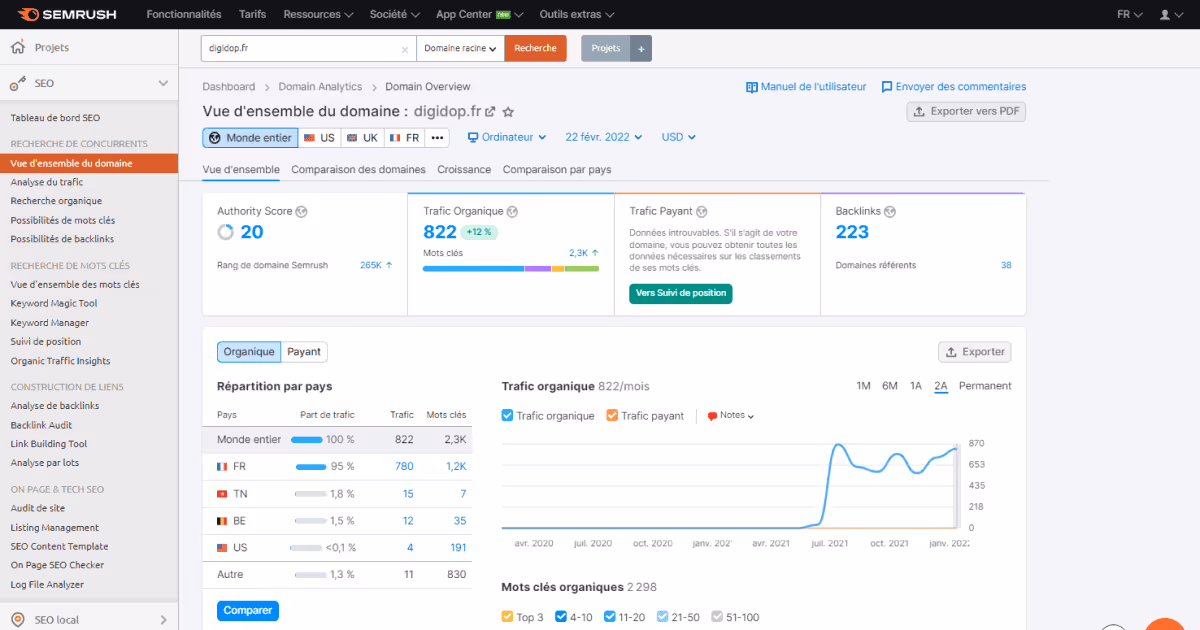Expand the Ordinateur device dropdown
This screenshot has height=630, width=1200.
[508, 137]
